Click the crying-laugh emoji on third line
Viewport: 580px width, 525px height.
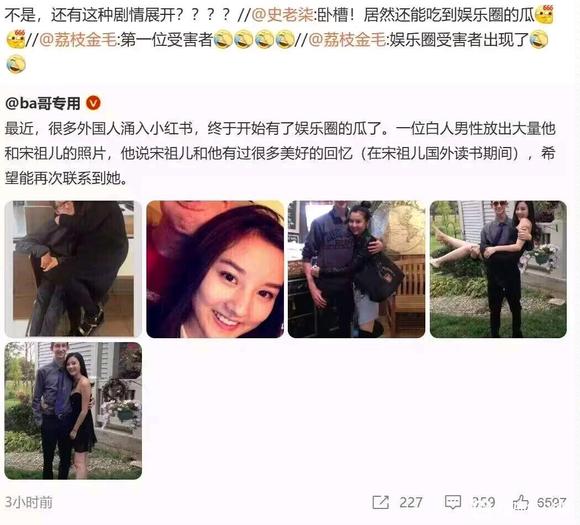[16, 64]
